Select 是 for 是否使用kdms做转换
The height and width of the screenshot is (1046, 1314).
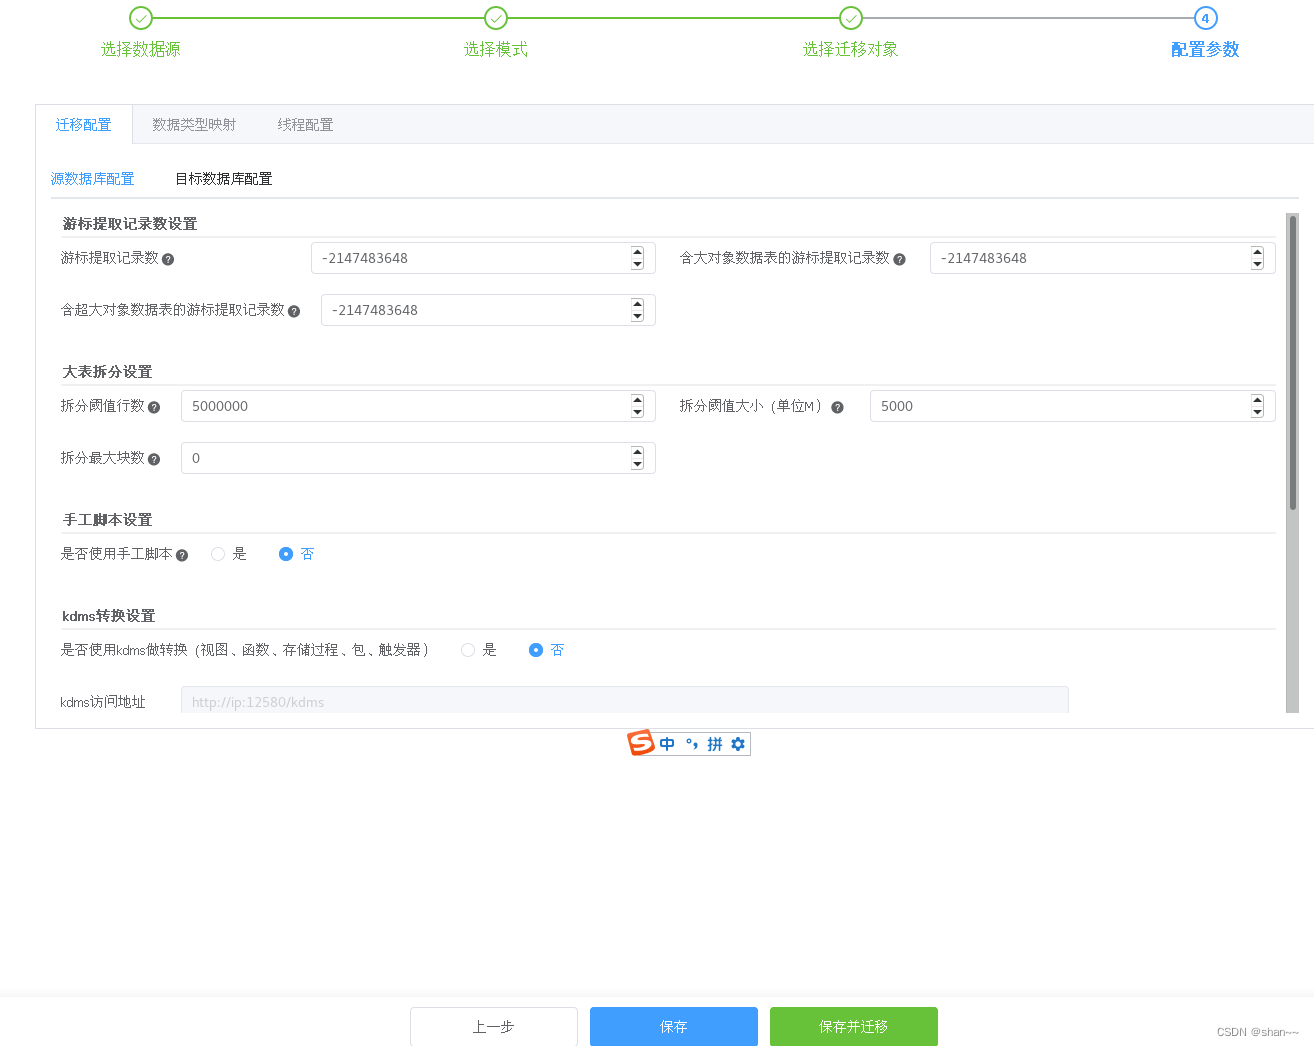pos(468,650)
